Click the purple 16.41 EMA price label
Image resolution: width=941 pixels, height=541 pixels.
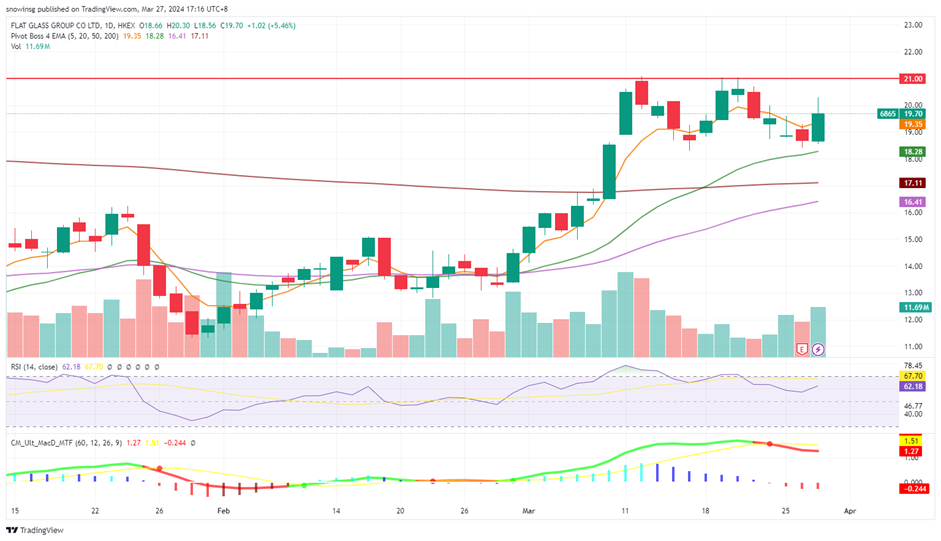(913, 202)
